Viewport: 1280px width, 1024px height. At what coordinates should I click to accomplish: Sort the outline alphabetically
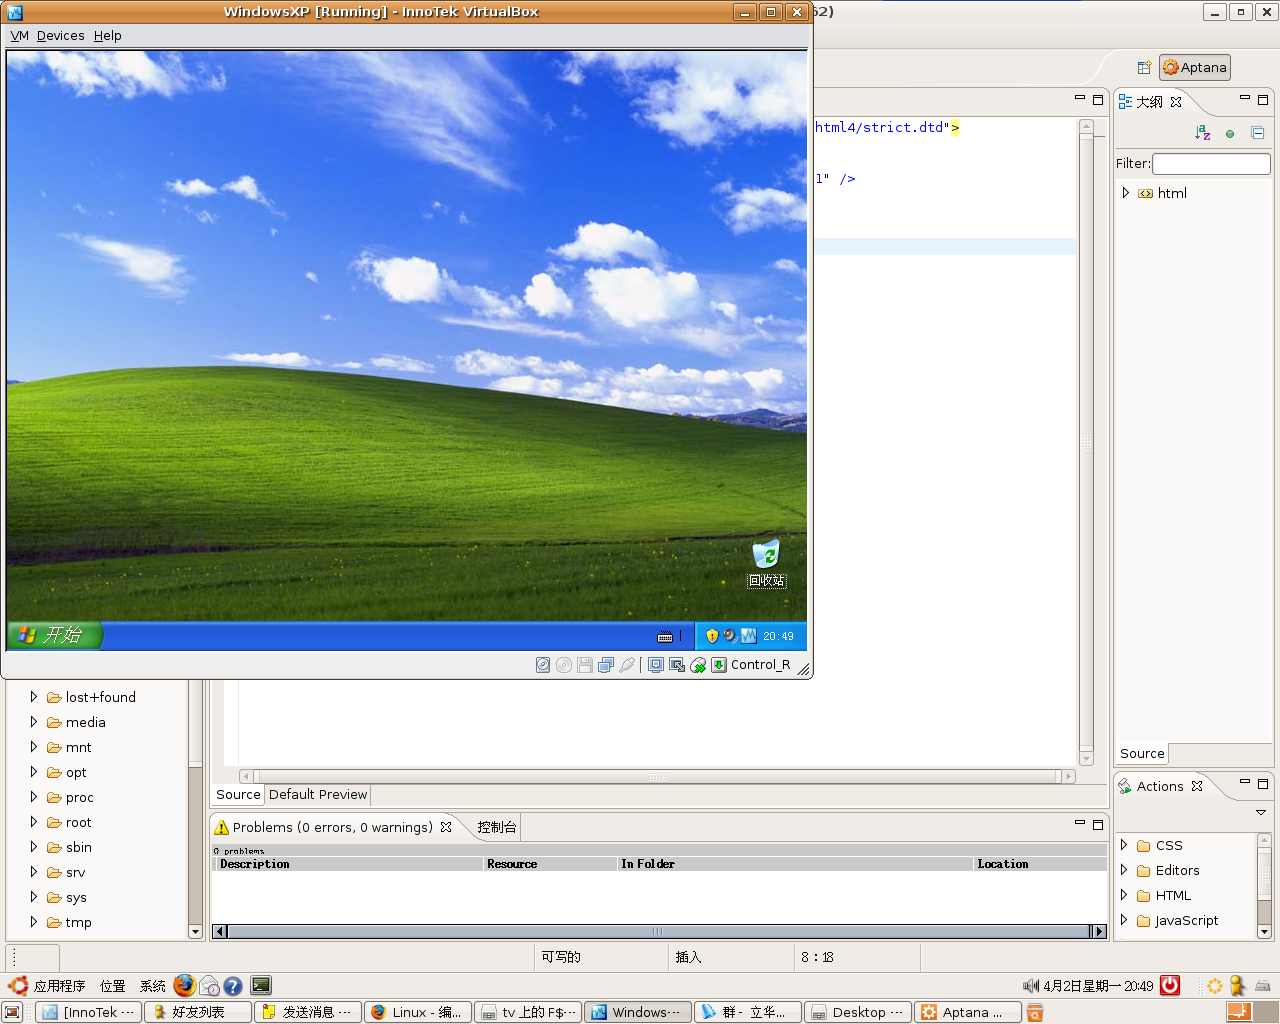[1203, 133]
